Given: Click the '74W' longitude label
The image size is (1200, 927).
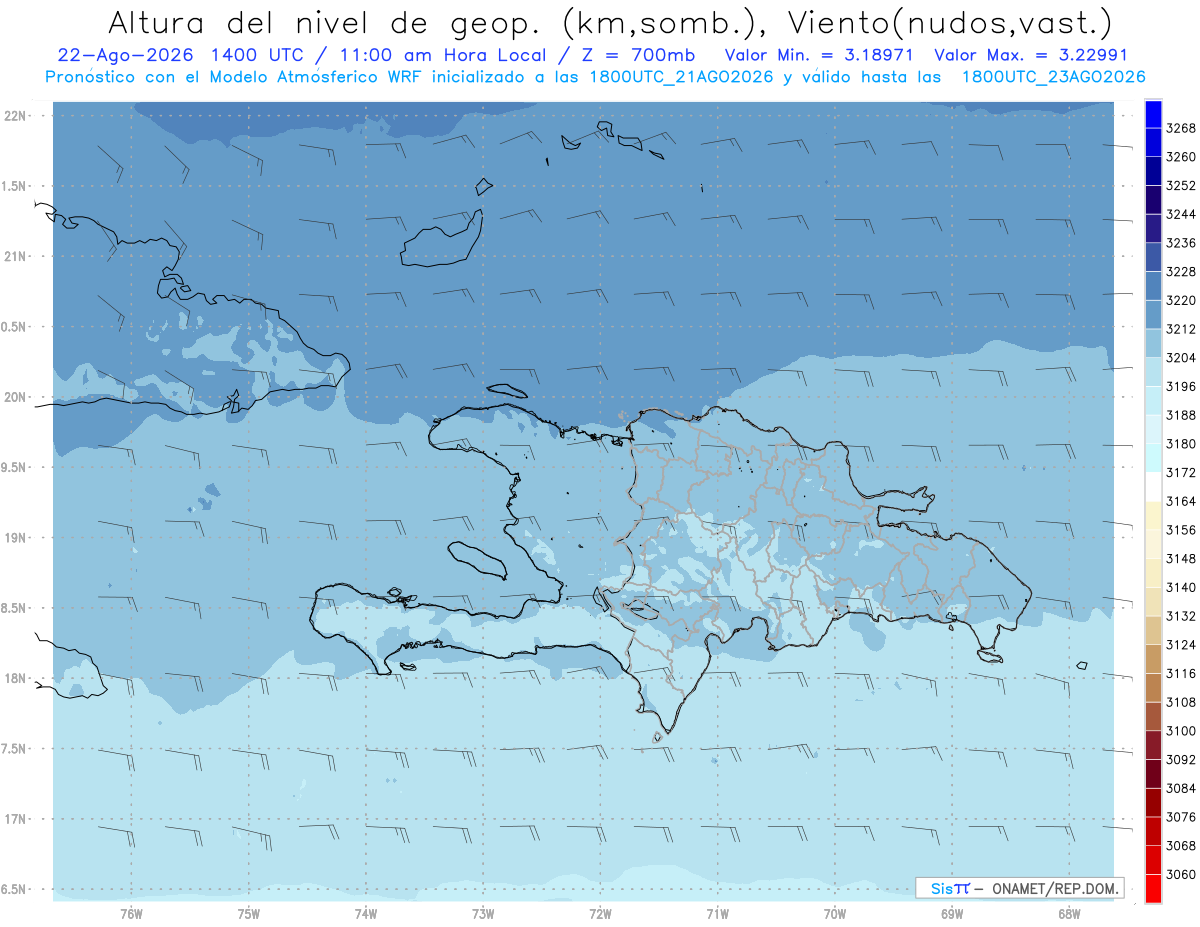Looking at the screenshot, I should (366, 914).
